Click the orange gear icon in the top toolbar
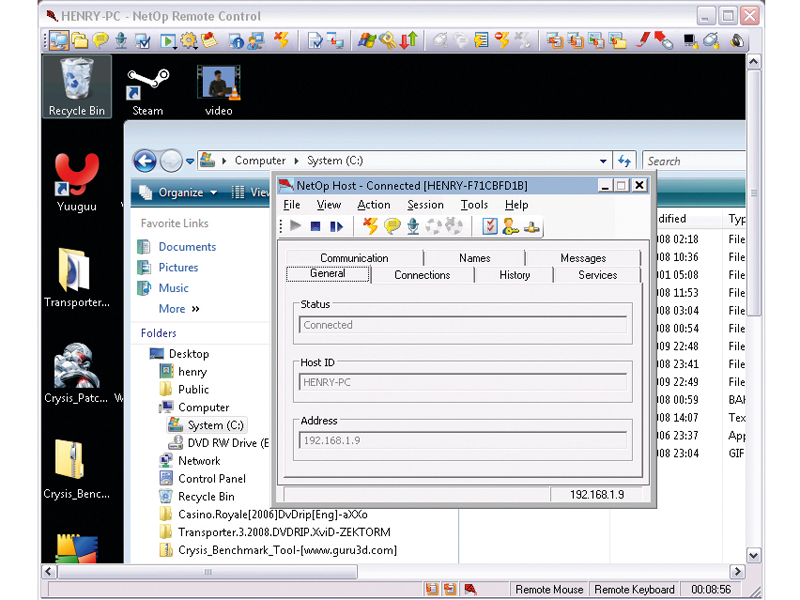 coord(188,40)
